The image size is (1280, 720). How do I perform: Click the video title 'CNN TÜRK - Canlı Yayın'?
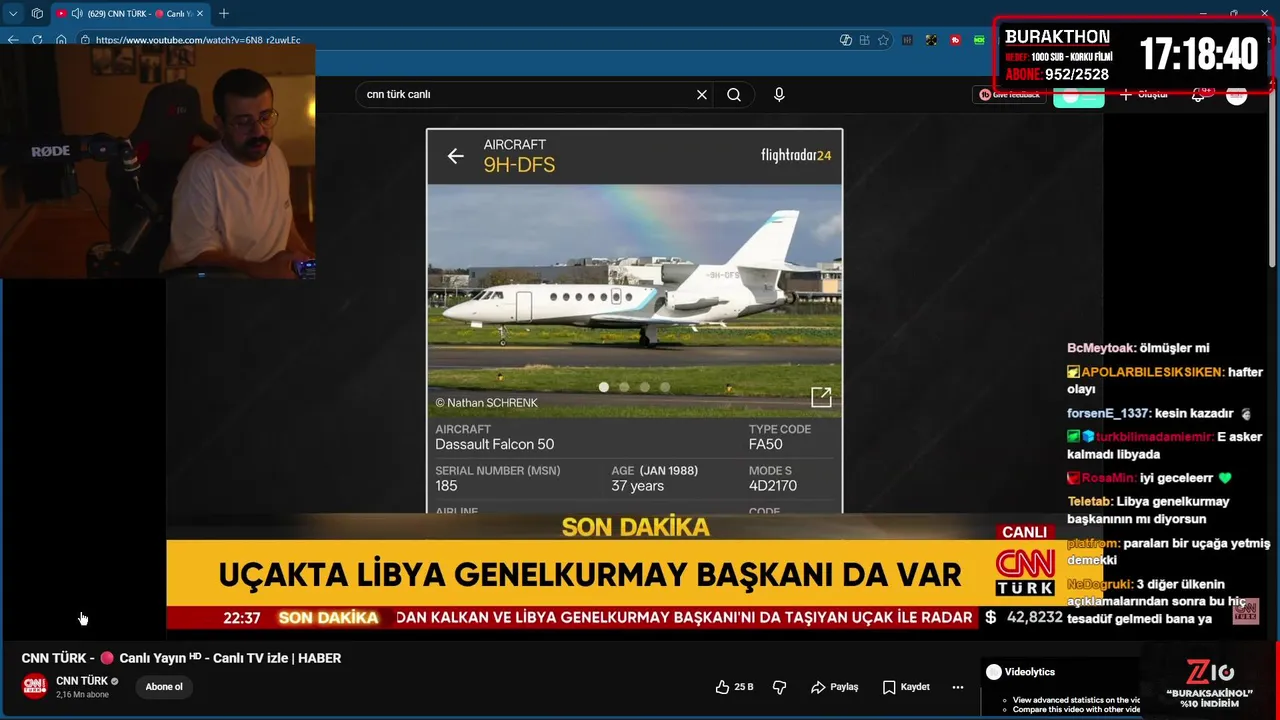pos(181,658)
